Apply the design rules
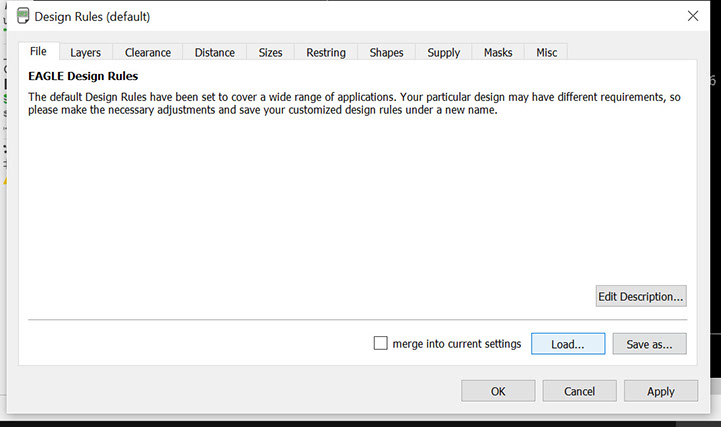This screenshot has width=721, height=427. [661, 391]
